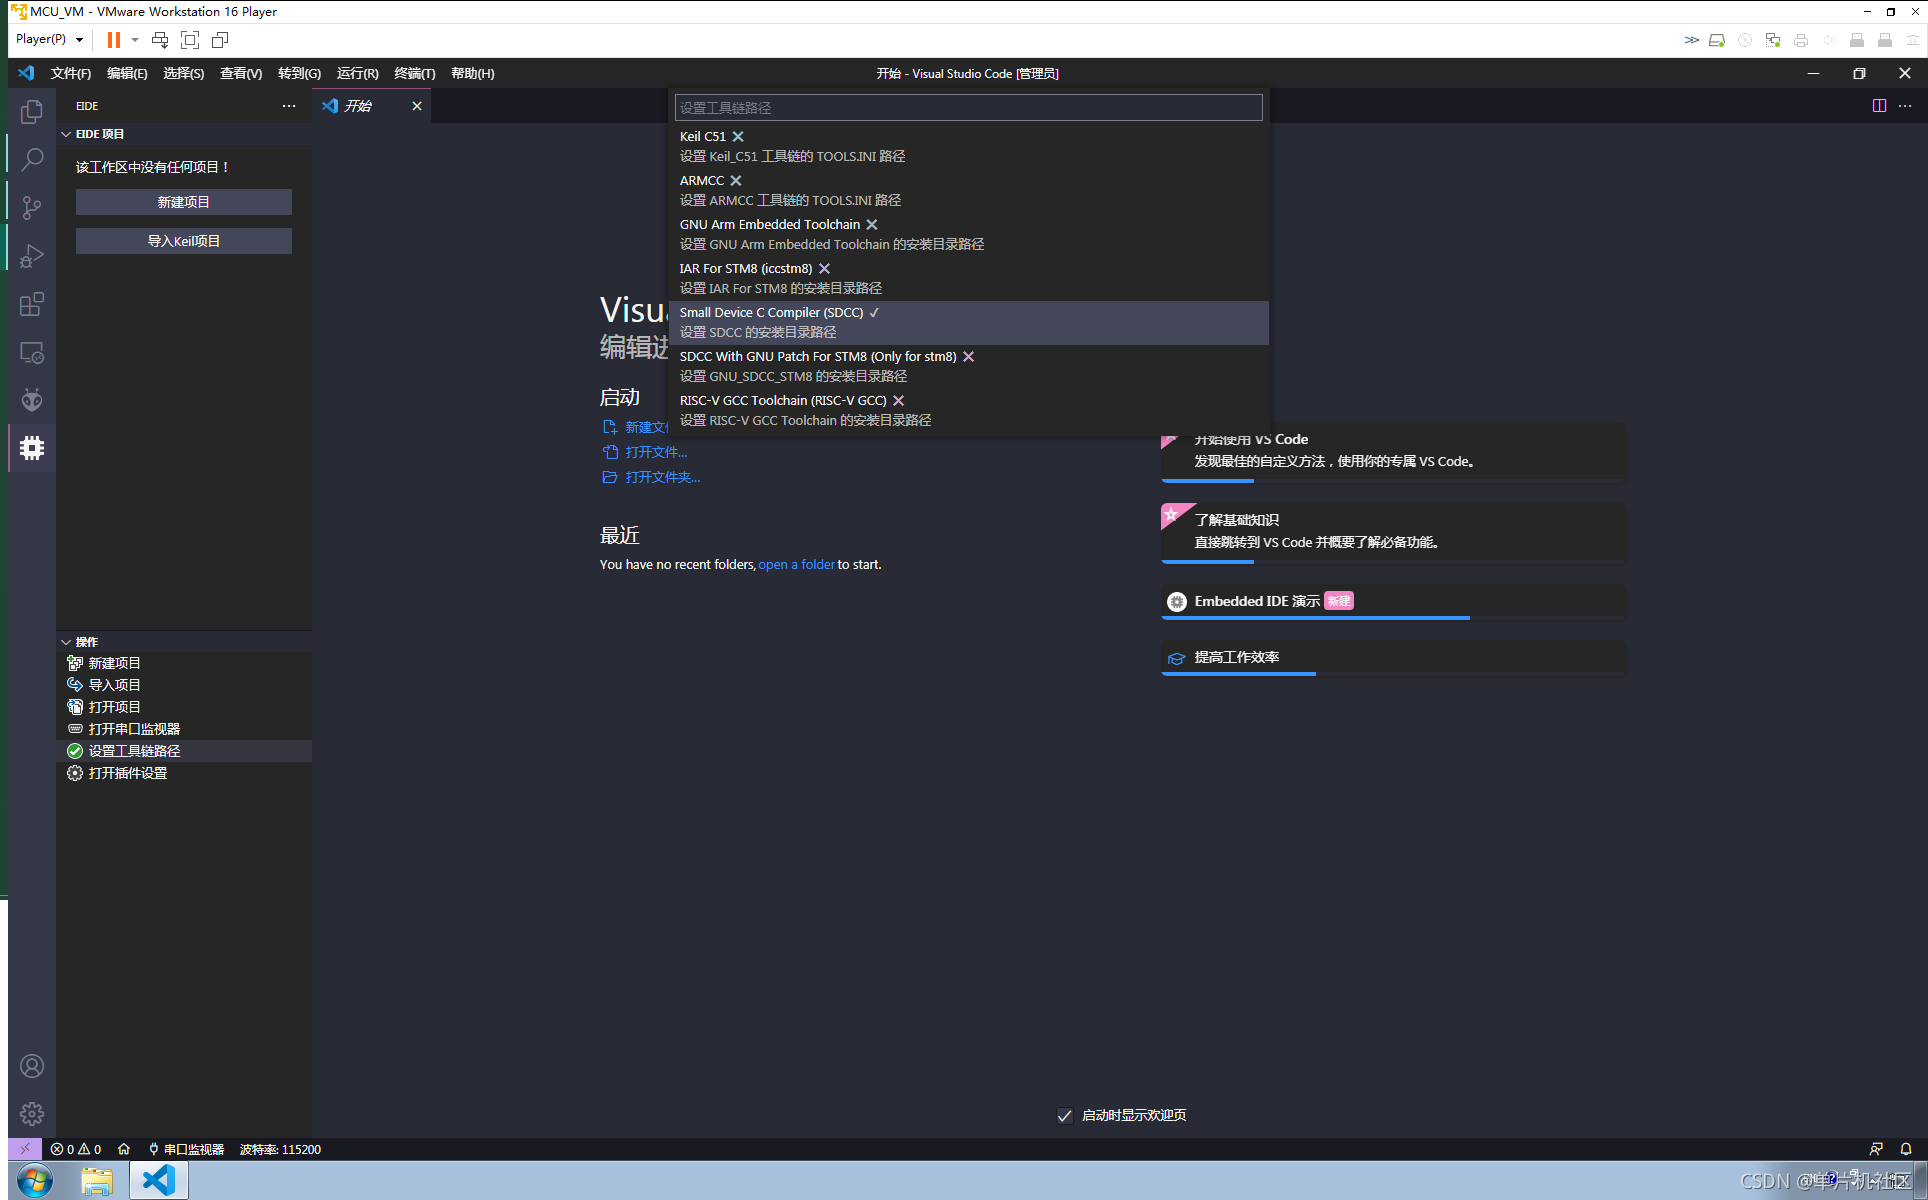1928x1200 pixels.
Task: Open the Source Control view
Action: point(31,207)
